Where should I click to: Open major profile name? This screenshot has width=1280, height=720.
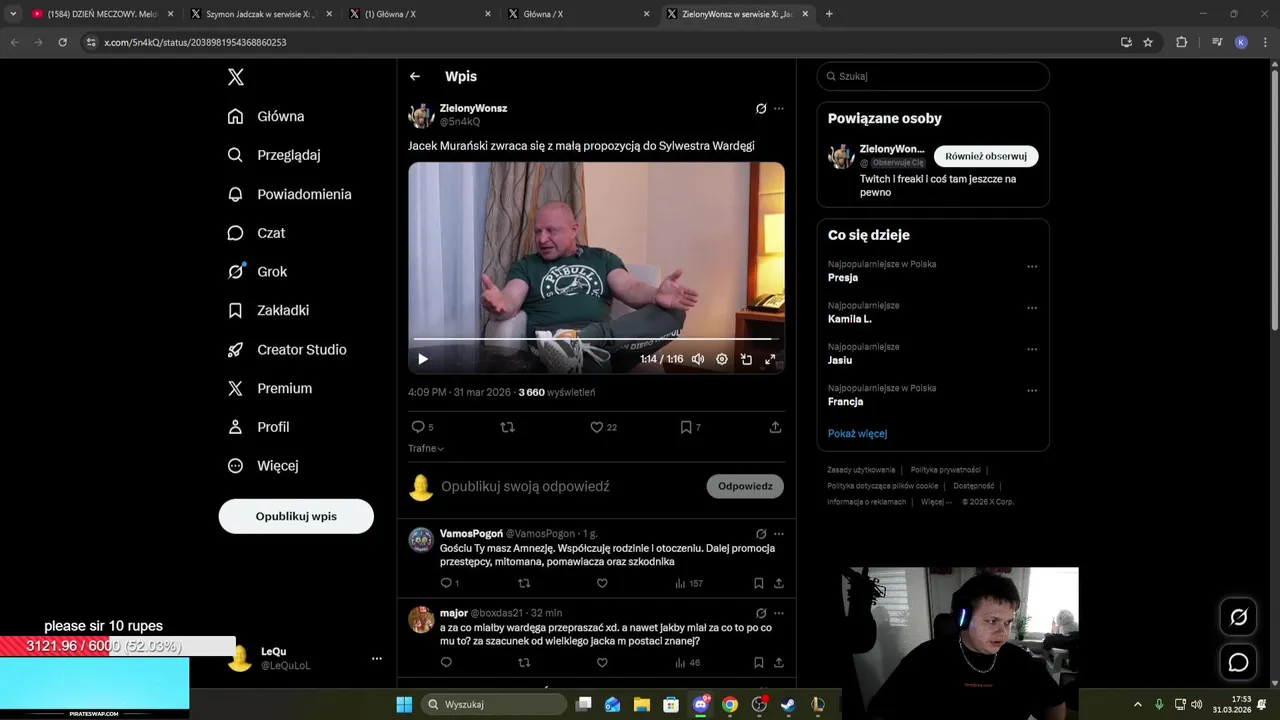tap(454, 613)
